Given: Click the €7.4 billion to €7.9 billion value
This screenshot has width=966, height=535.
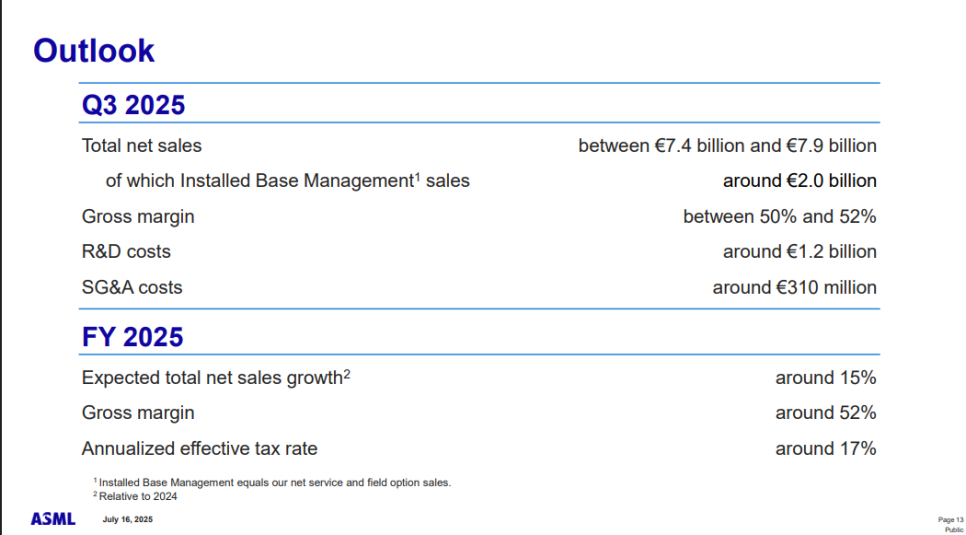Looking at the screenshot, I should pos(727,146).
